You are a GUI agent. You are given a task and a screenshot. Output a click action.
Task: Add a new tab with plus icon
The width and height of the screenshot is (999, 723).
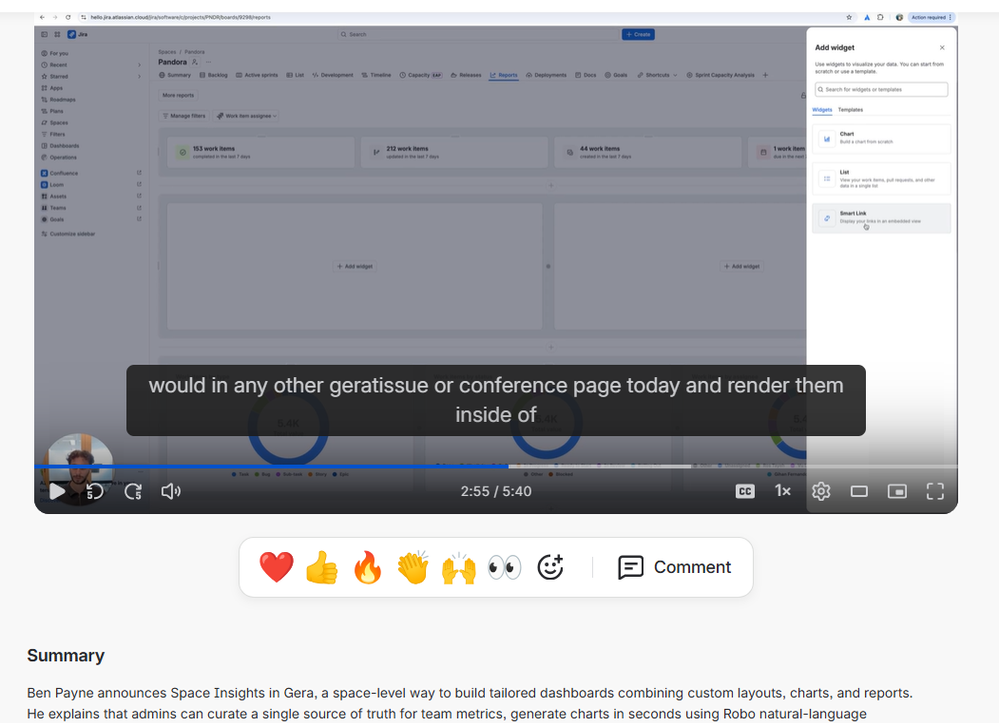[765, 75]
